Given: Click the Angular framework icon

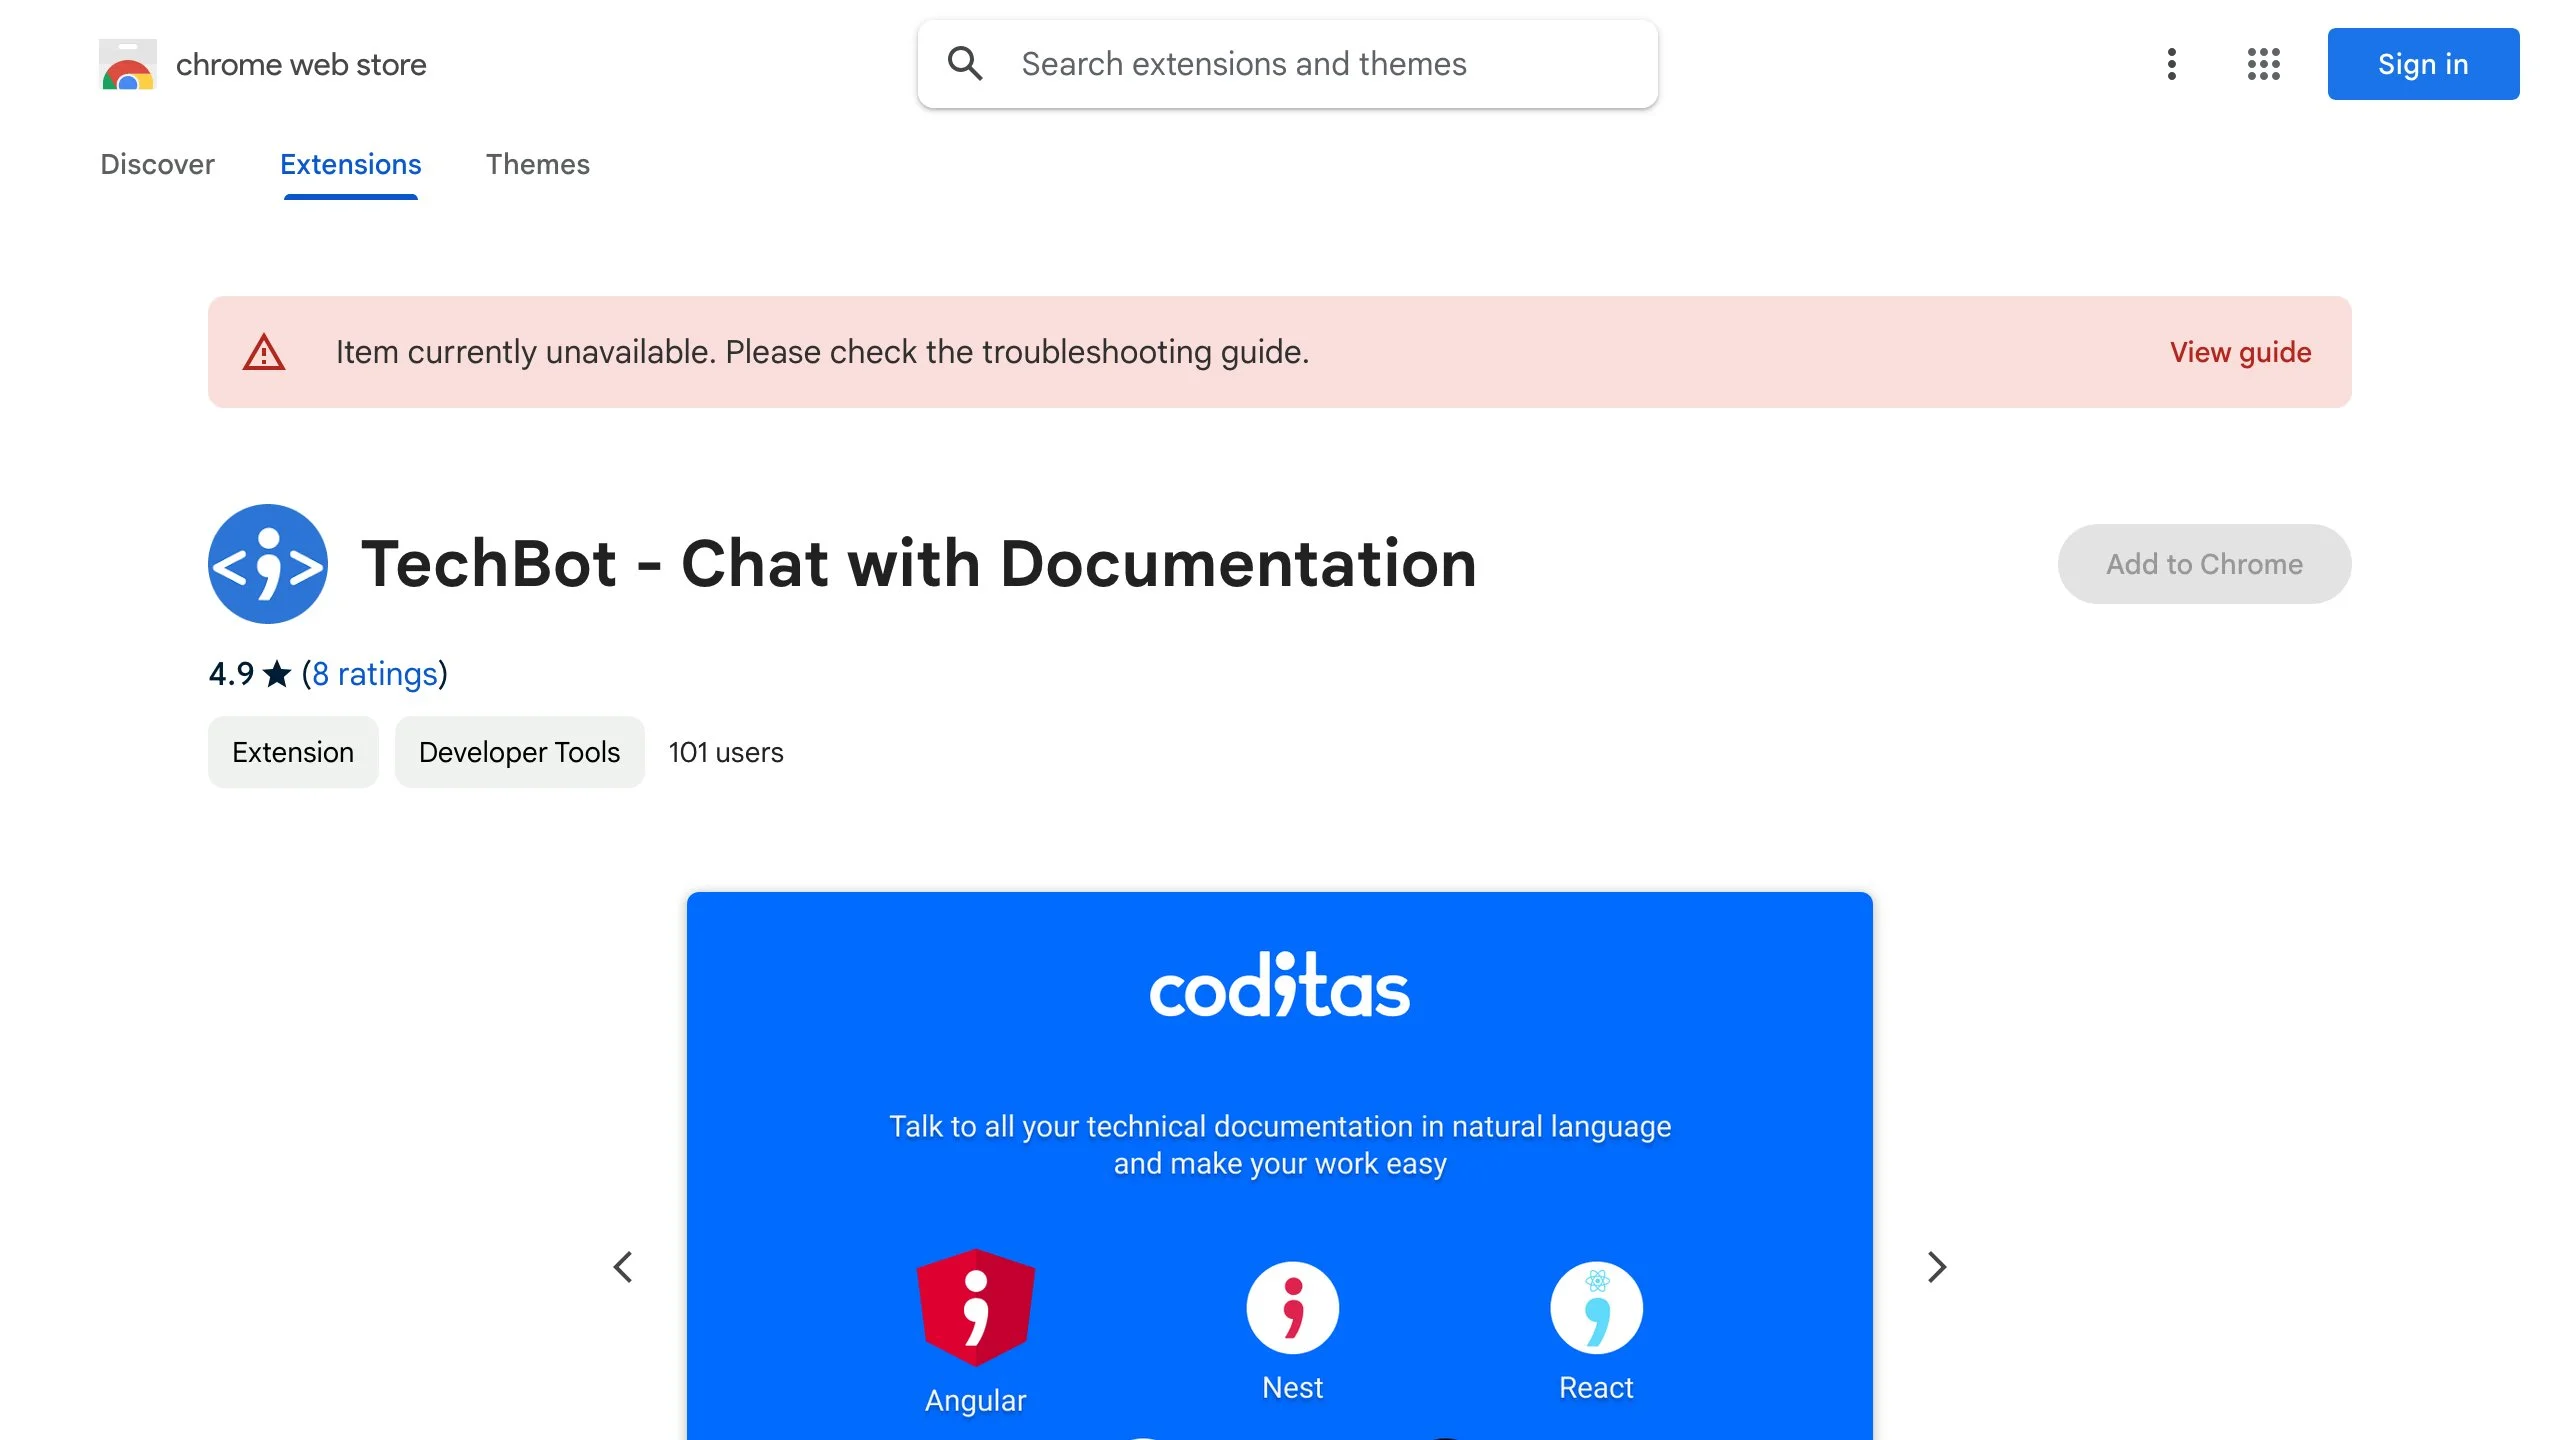Looking at the screenshot, I should [x=976, y=1308].
